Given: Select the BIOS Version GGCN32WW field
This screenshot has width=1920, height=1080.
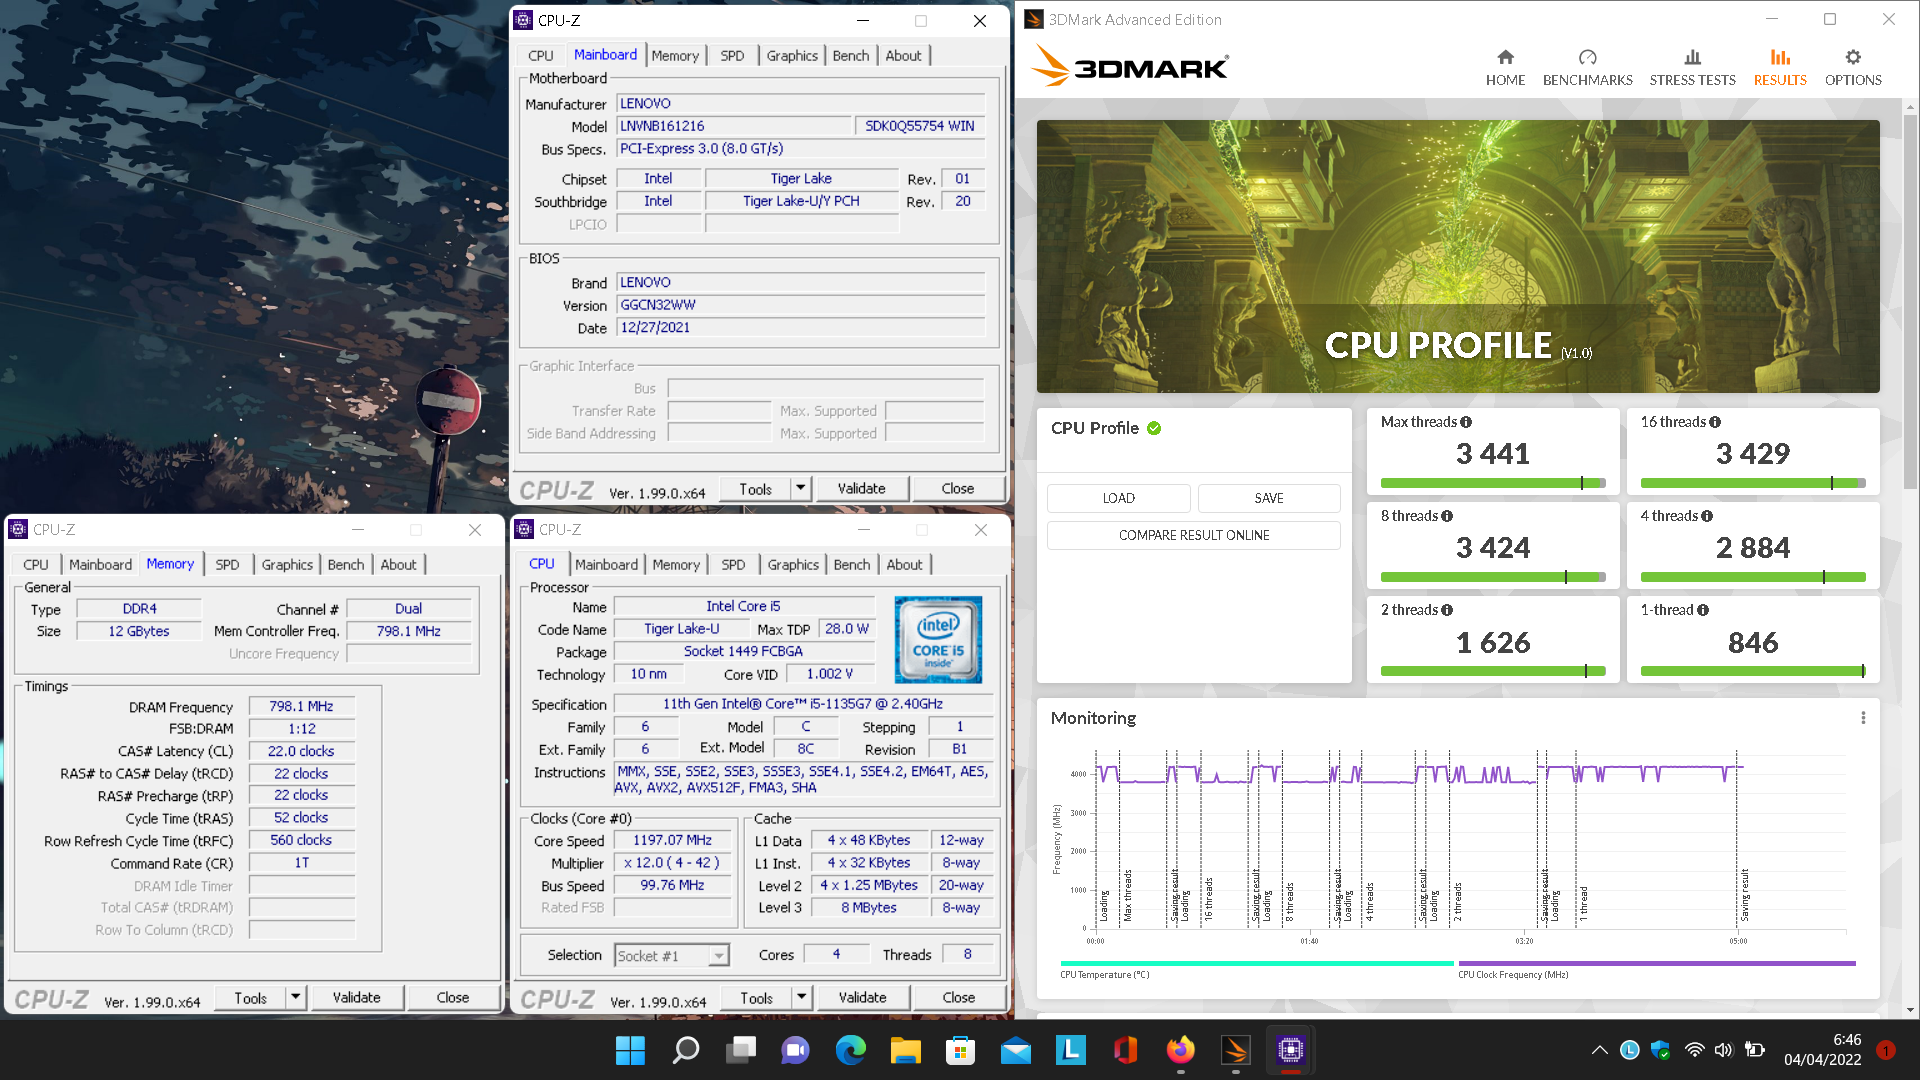Looking at the screenshot, I should point(800,305).
